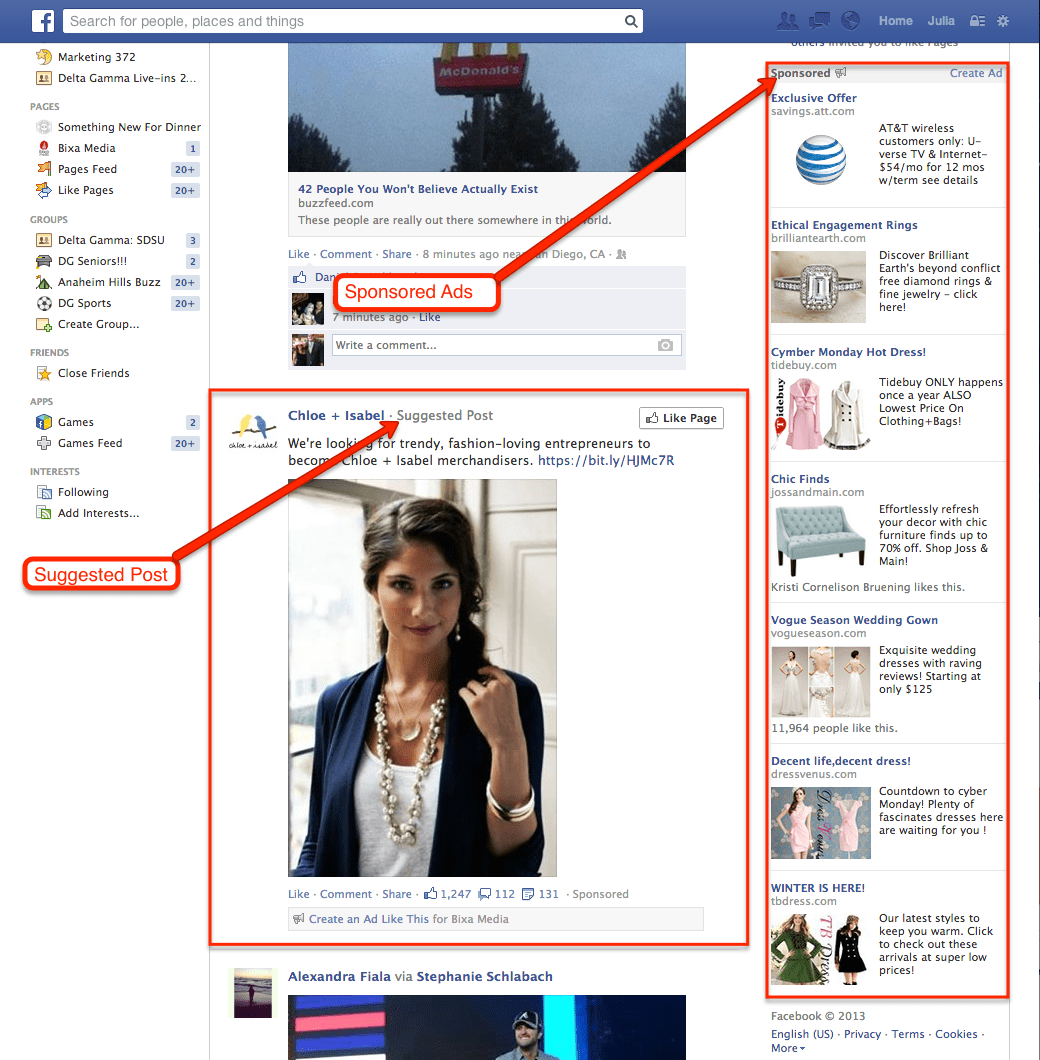Click the Write a comment field
Viewport: 1040px width, 1060px height.
point(506,345)
